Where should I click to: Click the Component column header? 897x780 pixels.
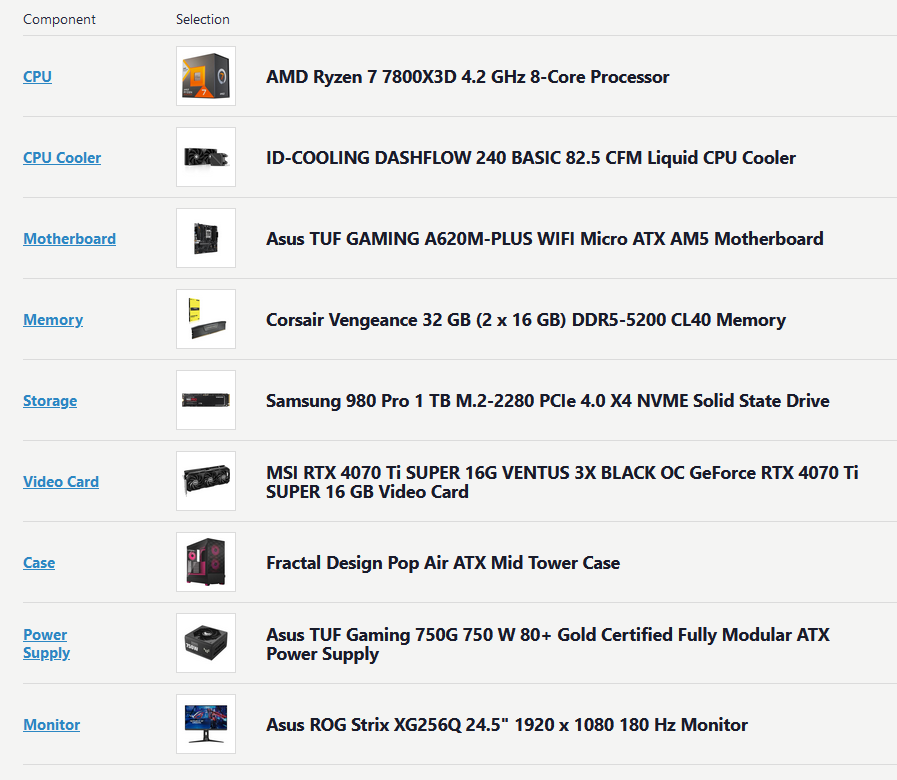pyautogui.click(x=59, y=19)
